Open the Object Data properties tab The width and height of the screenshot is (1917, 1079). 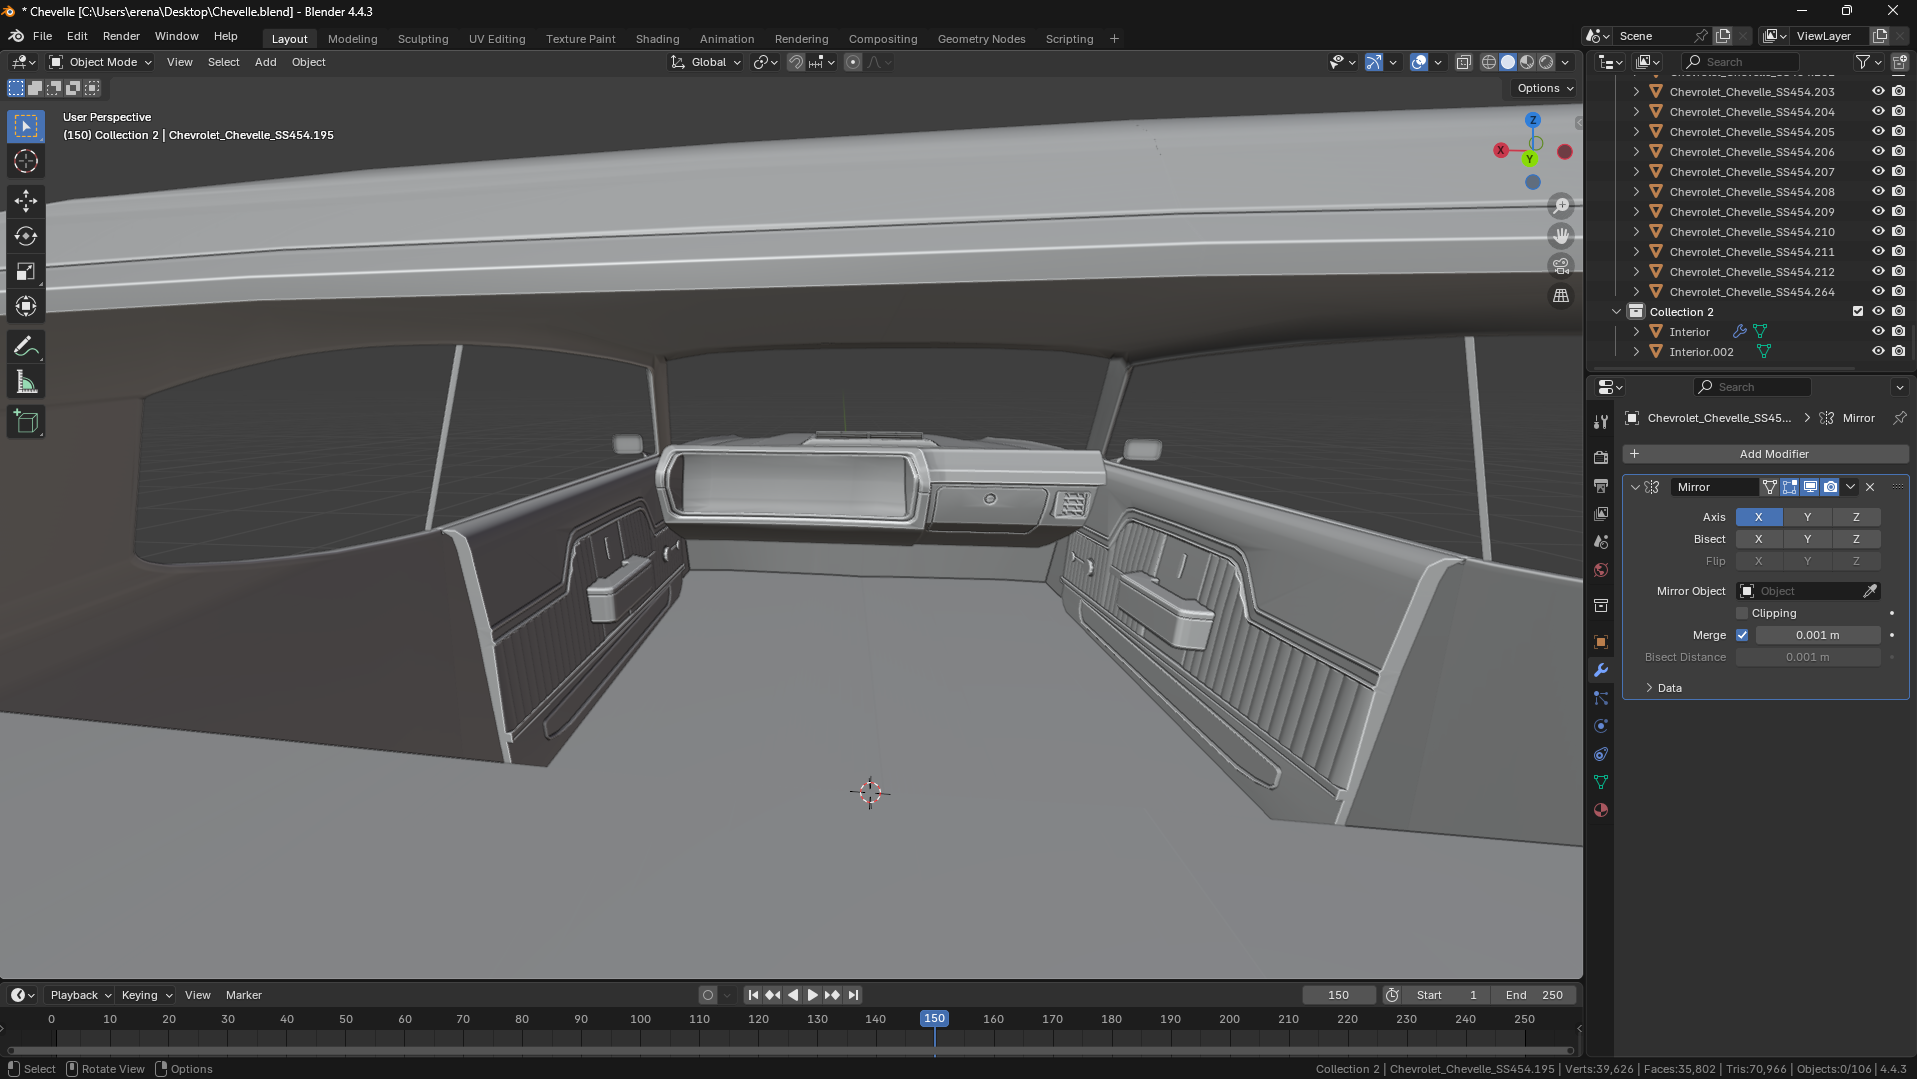click(x=1601, y=782)
